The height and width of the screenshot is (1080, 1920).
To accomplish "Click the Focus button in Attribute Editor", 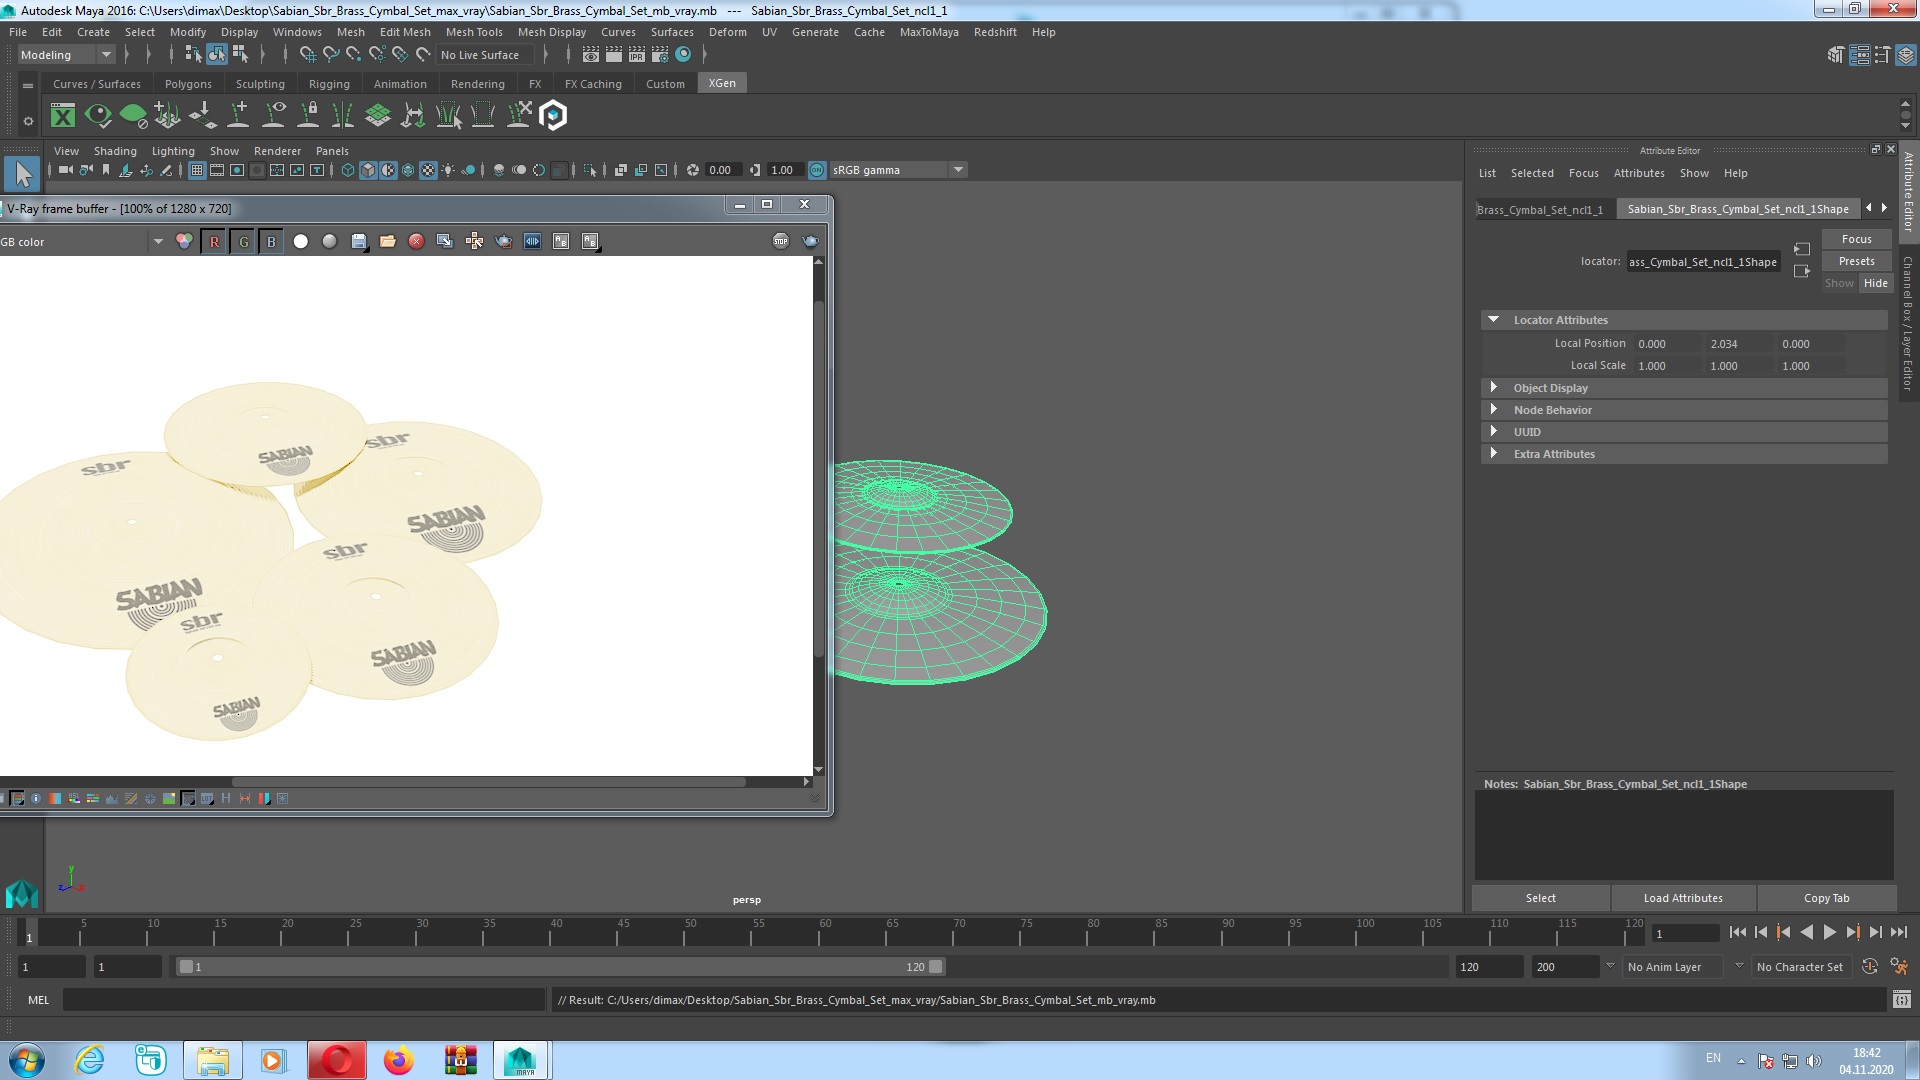I will pyautogui.click(x=1856, y=239).
